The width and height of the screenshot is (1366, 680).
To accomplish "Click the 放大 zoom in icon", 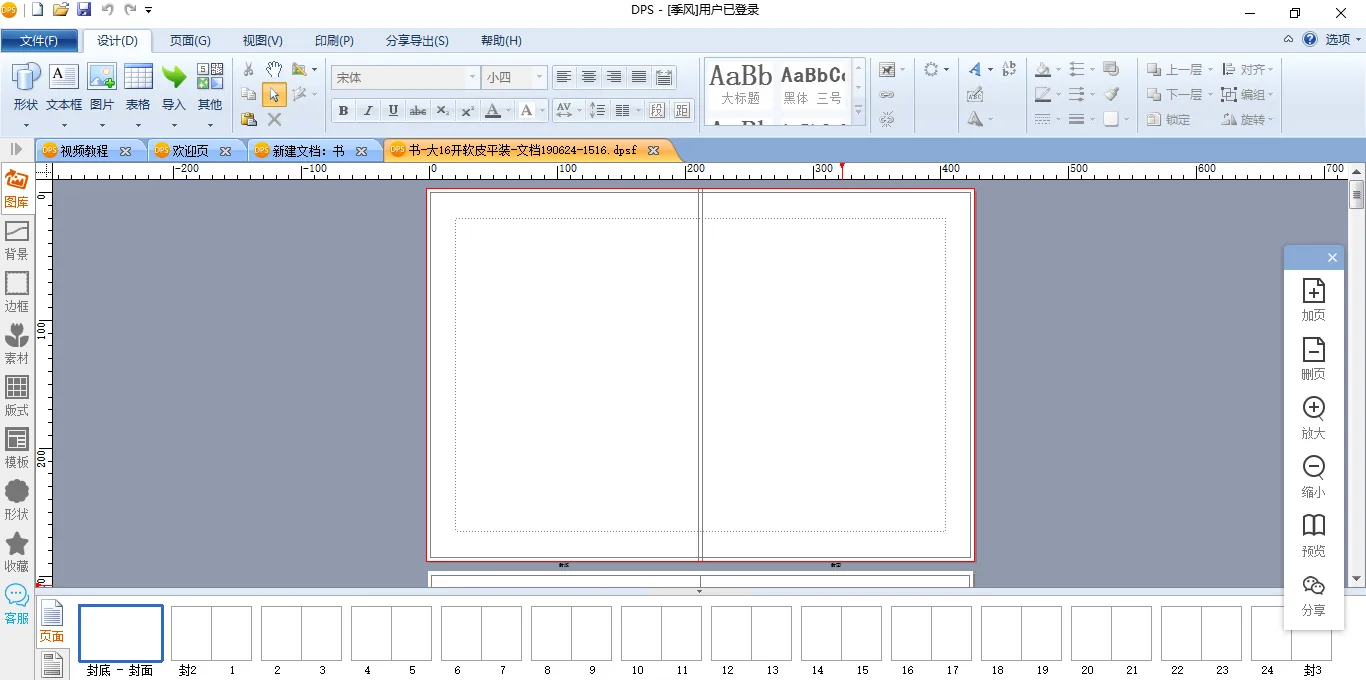I will point(1313,417).
